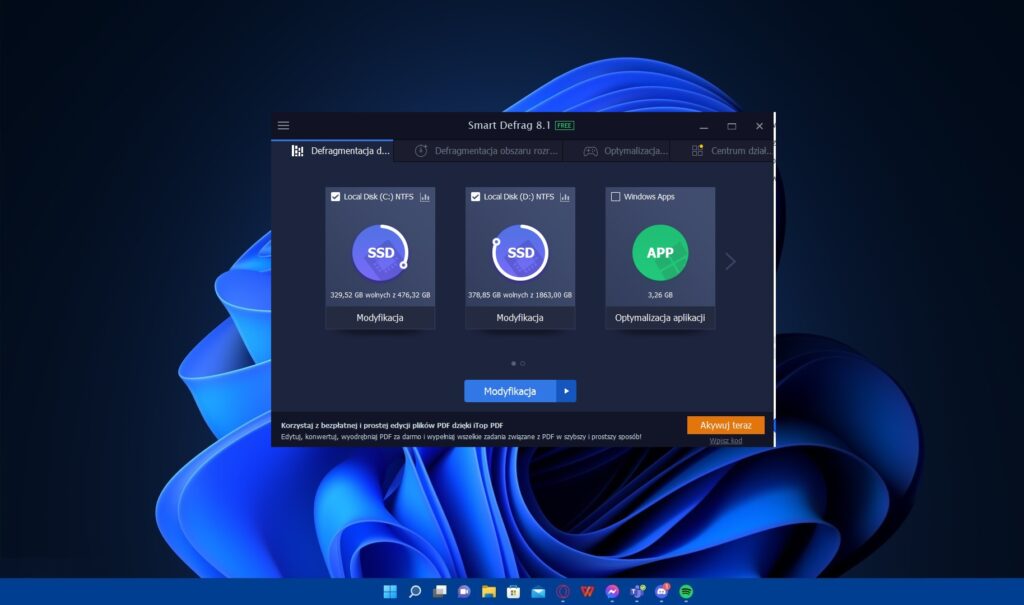The width and height of the screenshot is (1024, 605).
Task: Click the boot-time defrag clock icon
Action: (421, 151)
